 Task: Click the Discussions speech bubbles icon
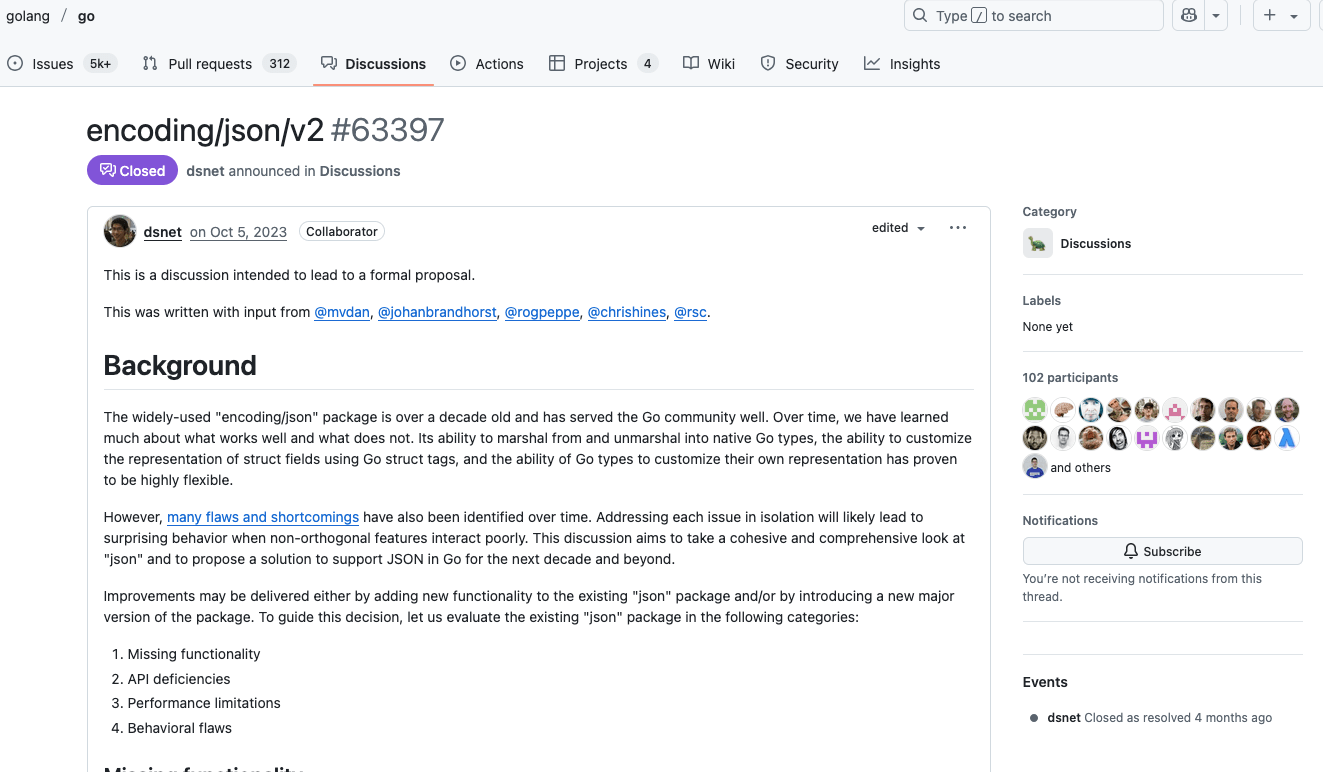[x=329, y=63]
